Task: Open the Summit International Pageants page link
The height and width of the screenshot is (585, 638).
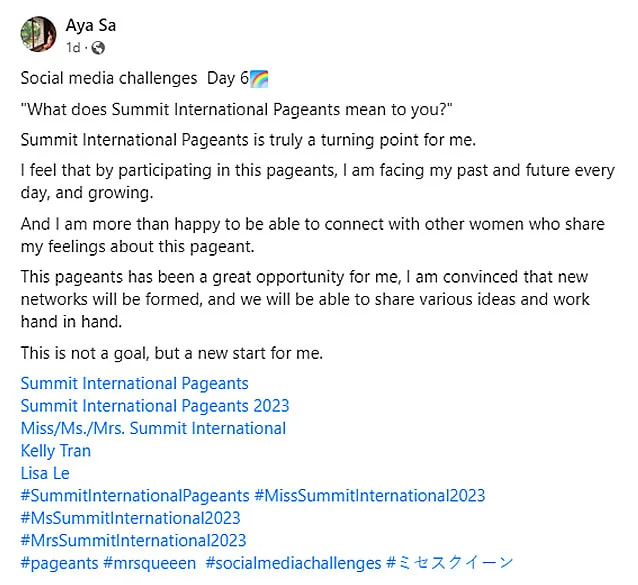Action: [134, 384]
